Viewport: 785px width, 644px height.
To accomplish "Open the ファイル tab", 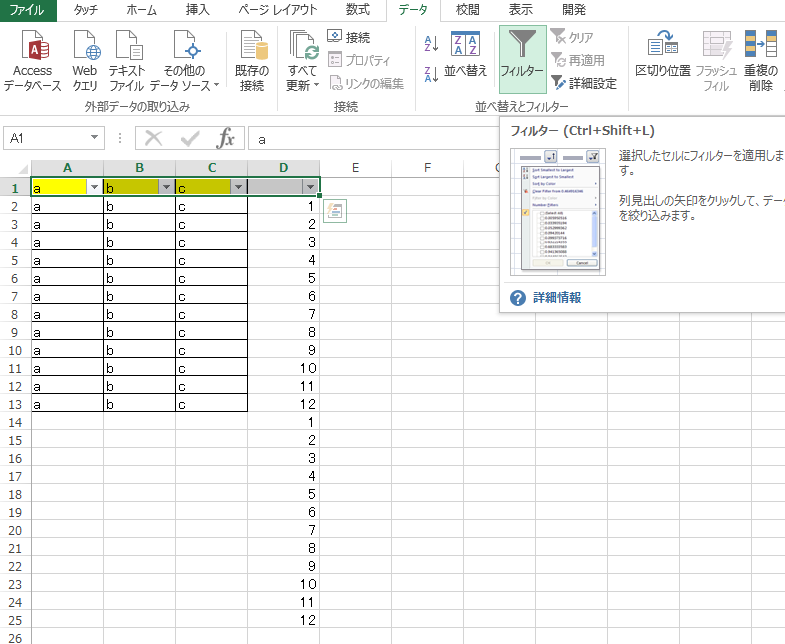I will 27,10.
